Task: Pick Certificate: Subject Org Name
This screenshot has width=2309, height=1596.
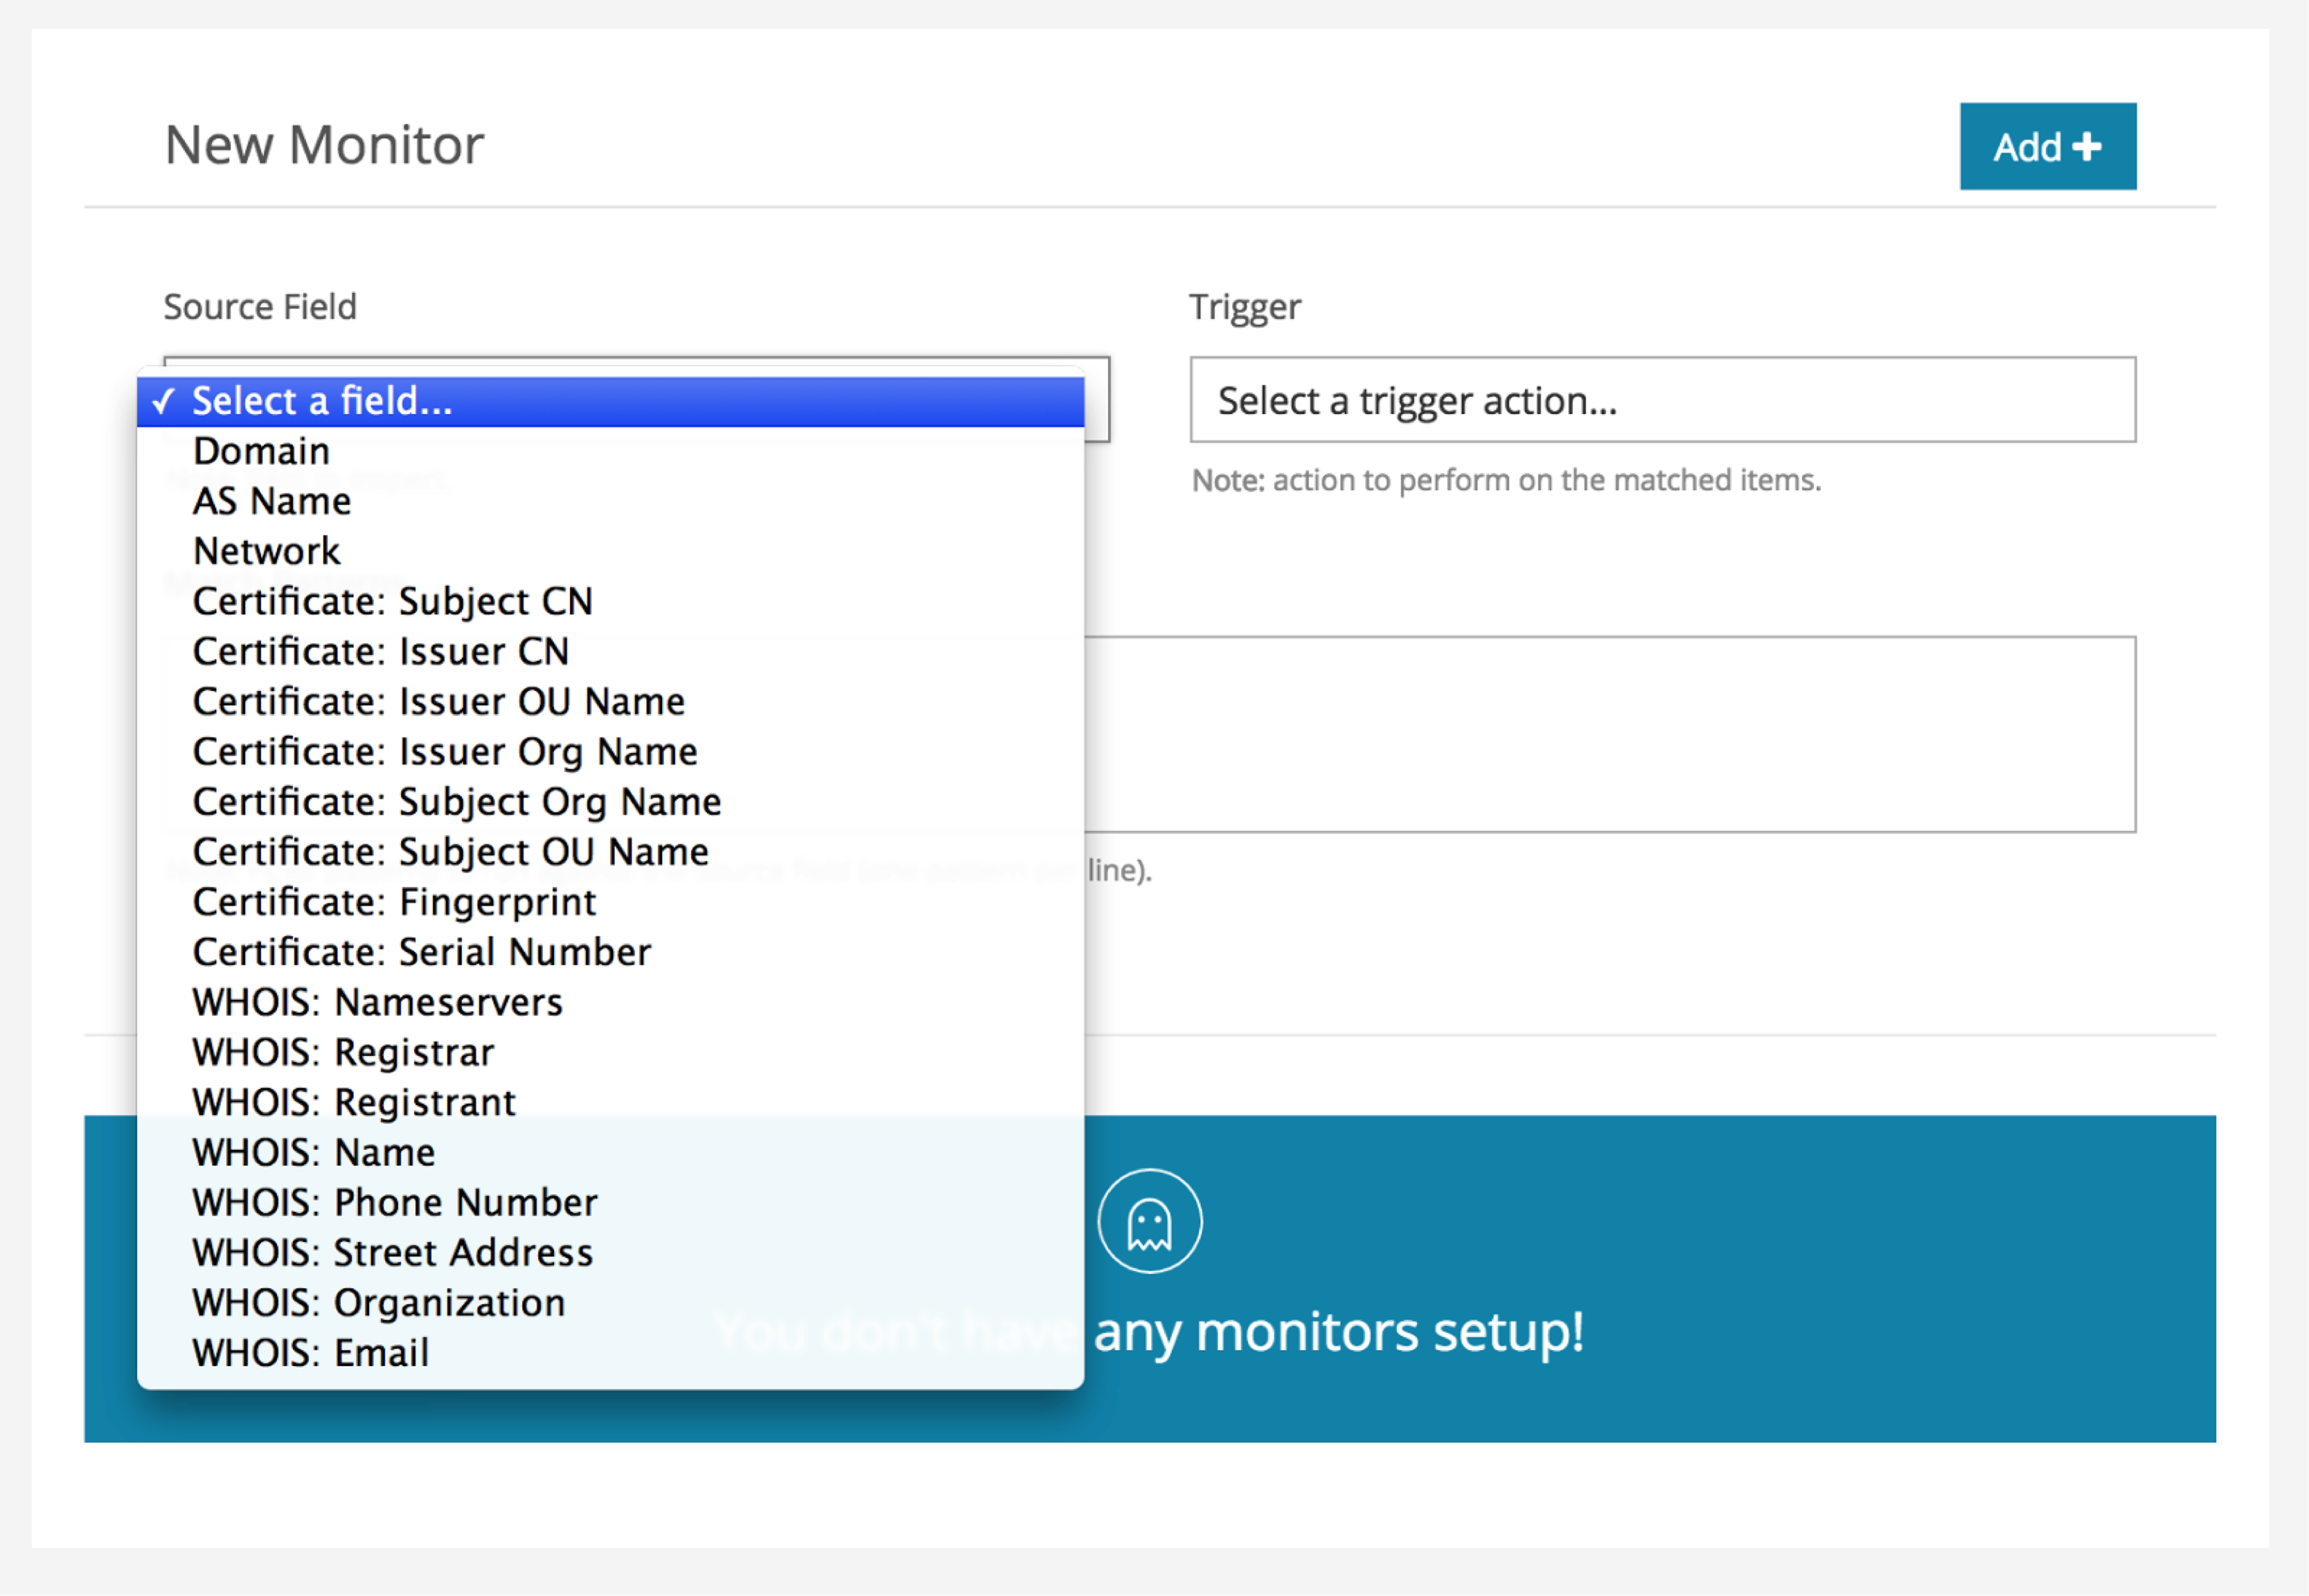Action: [610, 801]
